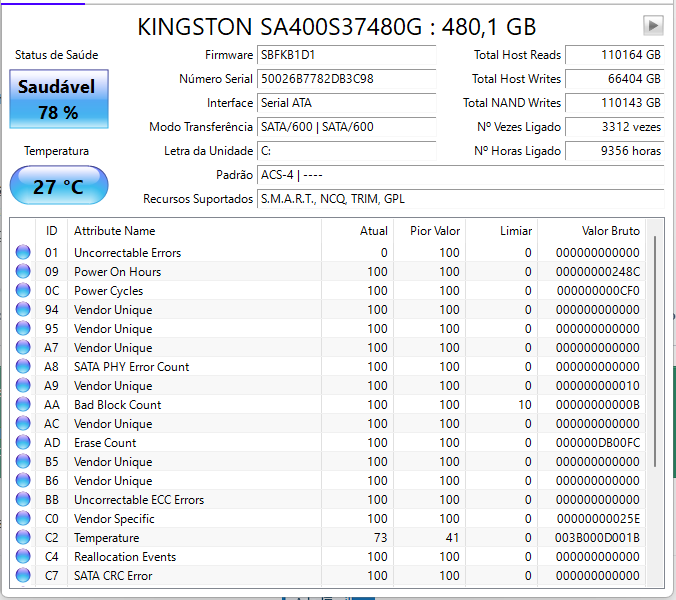Click Total Host Reads value 110164 GB
This screenshot has height=600, width=676.
(615, 55)
